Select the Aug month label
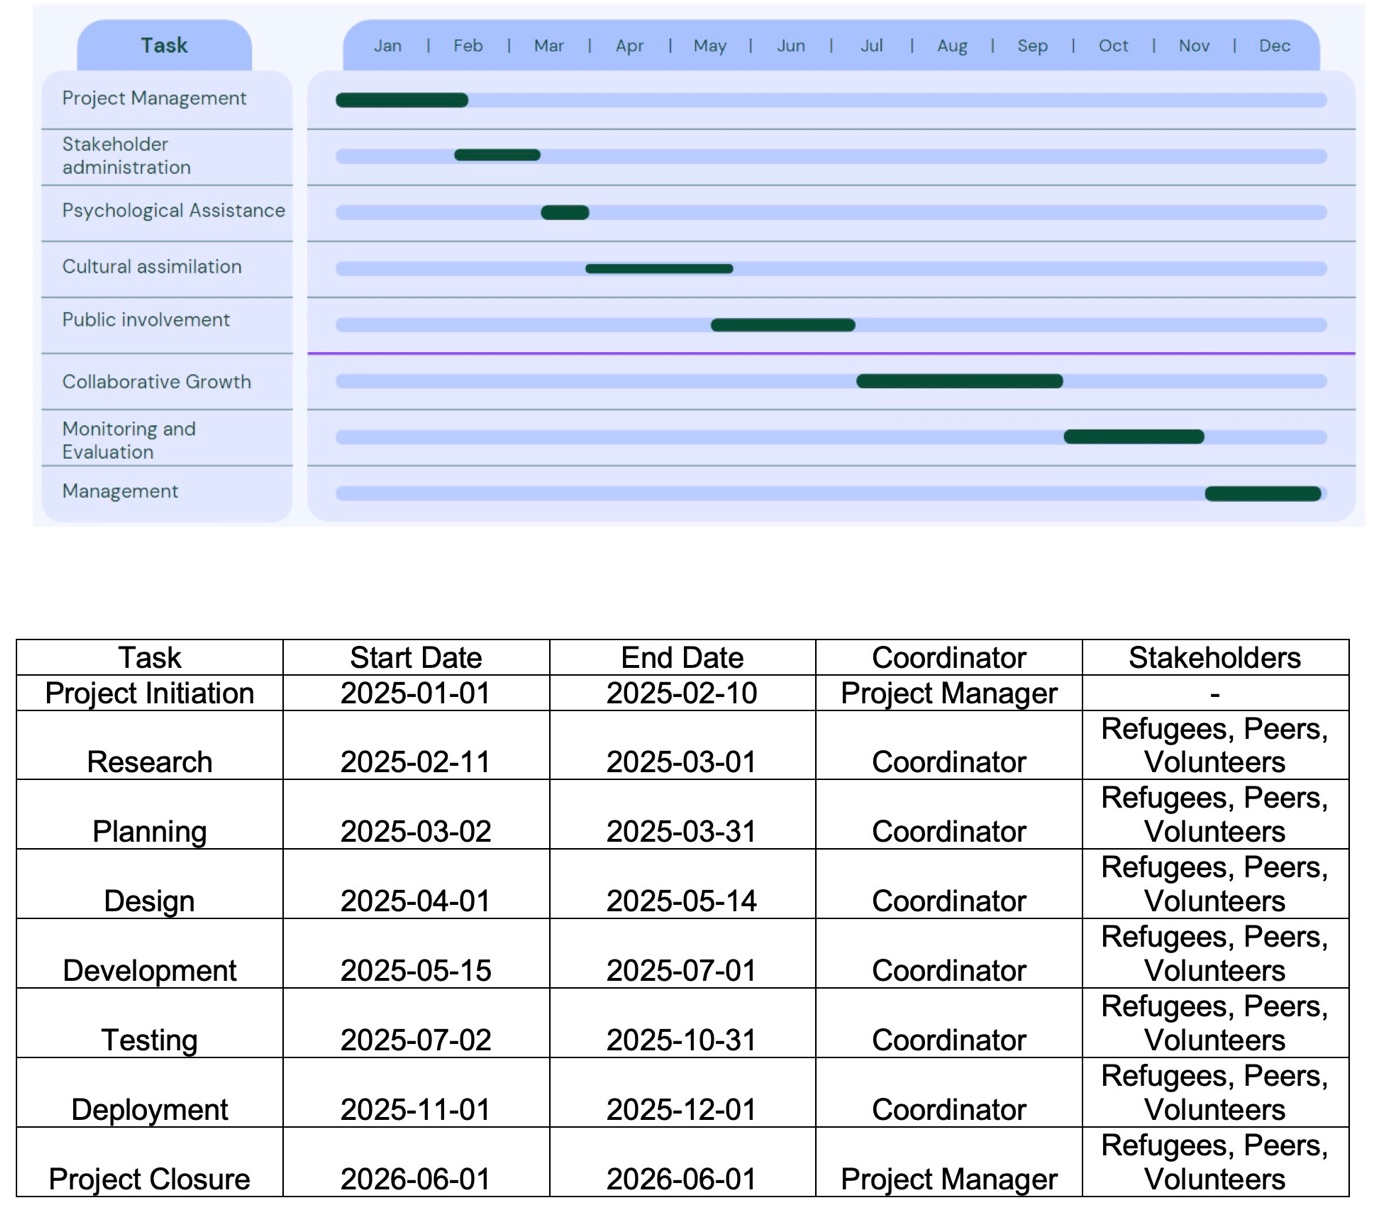The height and width of the screenshot is (1213, 1377). [952, 46]
